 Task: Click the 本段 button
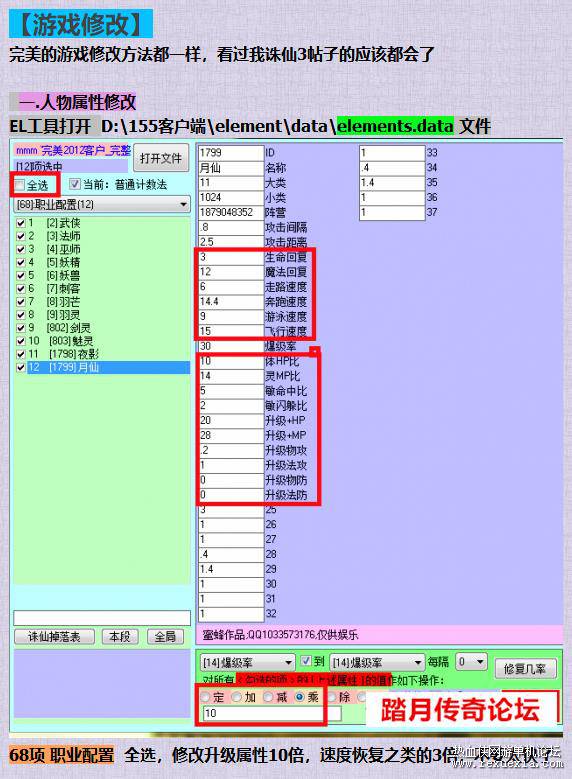[x=119, y=636]
